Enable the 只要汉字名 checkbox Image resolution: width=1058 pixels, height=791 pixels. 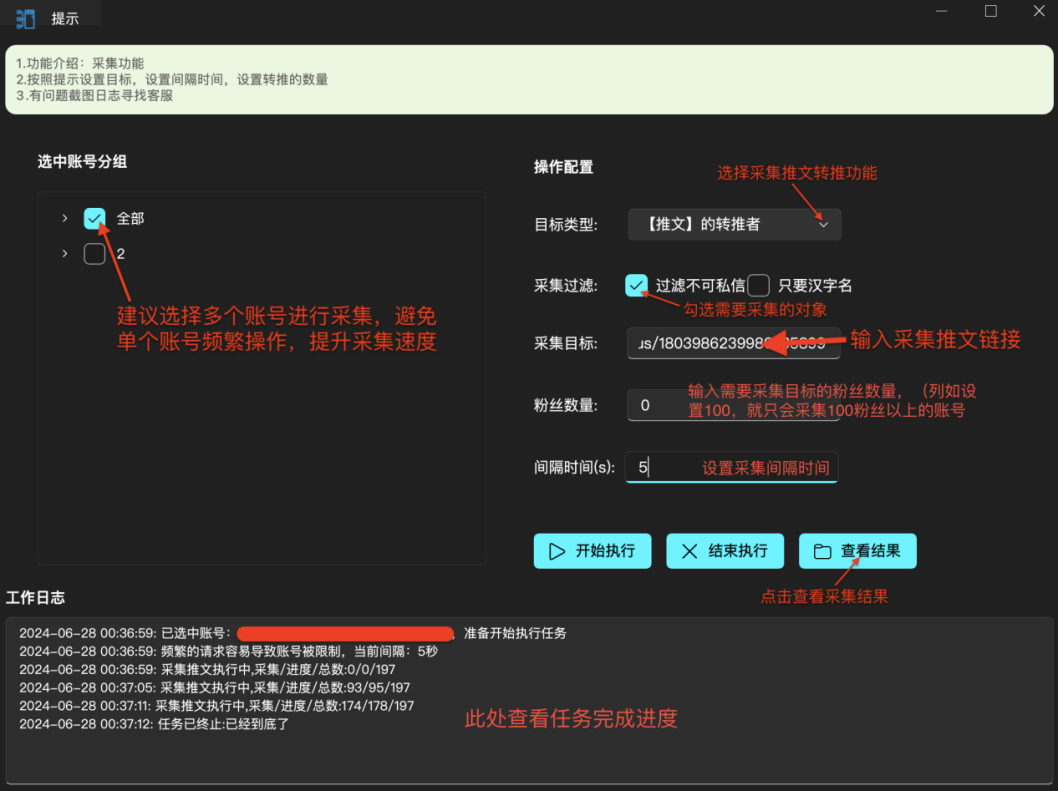(759, 285)
